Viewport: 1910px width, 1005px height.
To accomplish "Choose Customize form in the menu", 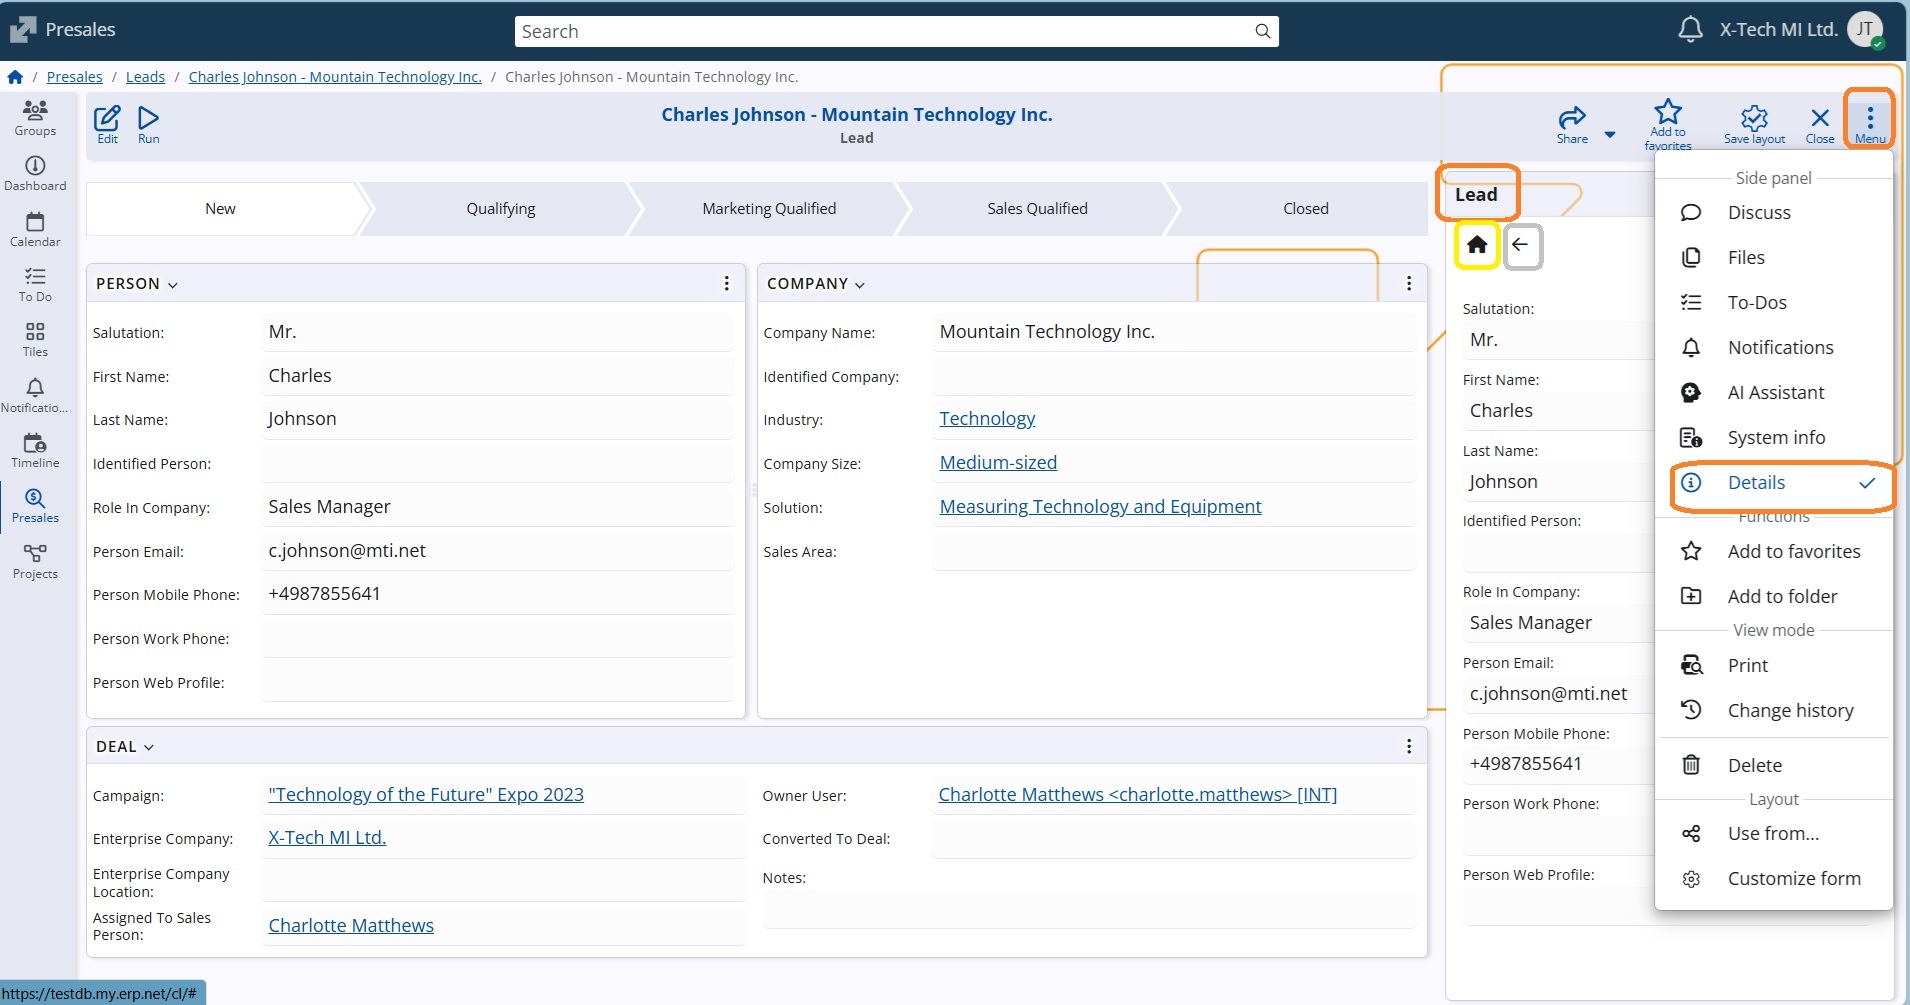I will pos(1793,879).
